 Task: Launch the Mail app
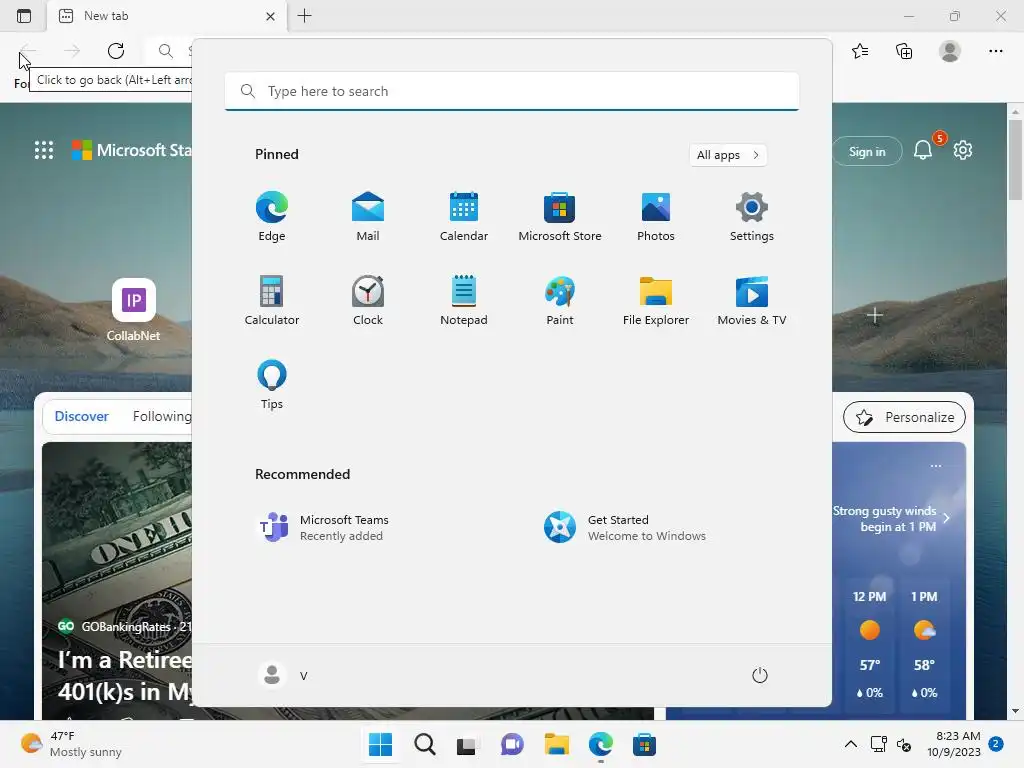coord(368,216)
